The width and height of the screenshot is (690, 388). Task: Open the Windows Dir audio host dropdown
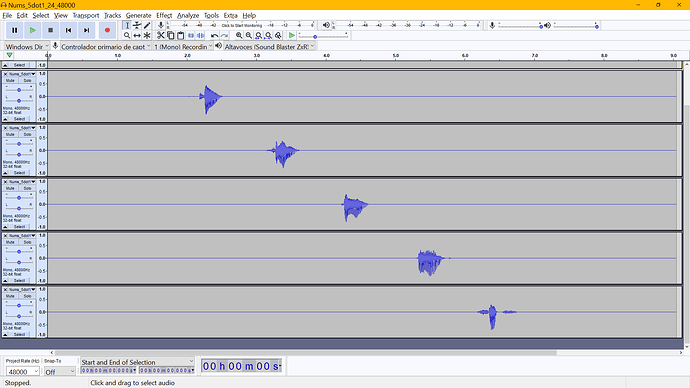coord(27,46)
